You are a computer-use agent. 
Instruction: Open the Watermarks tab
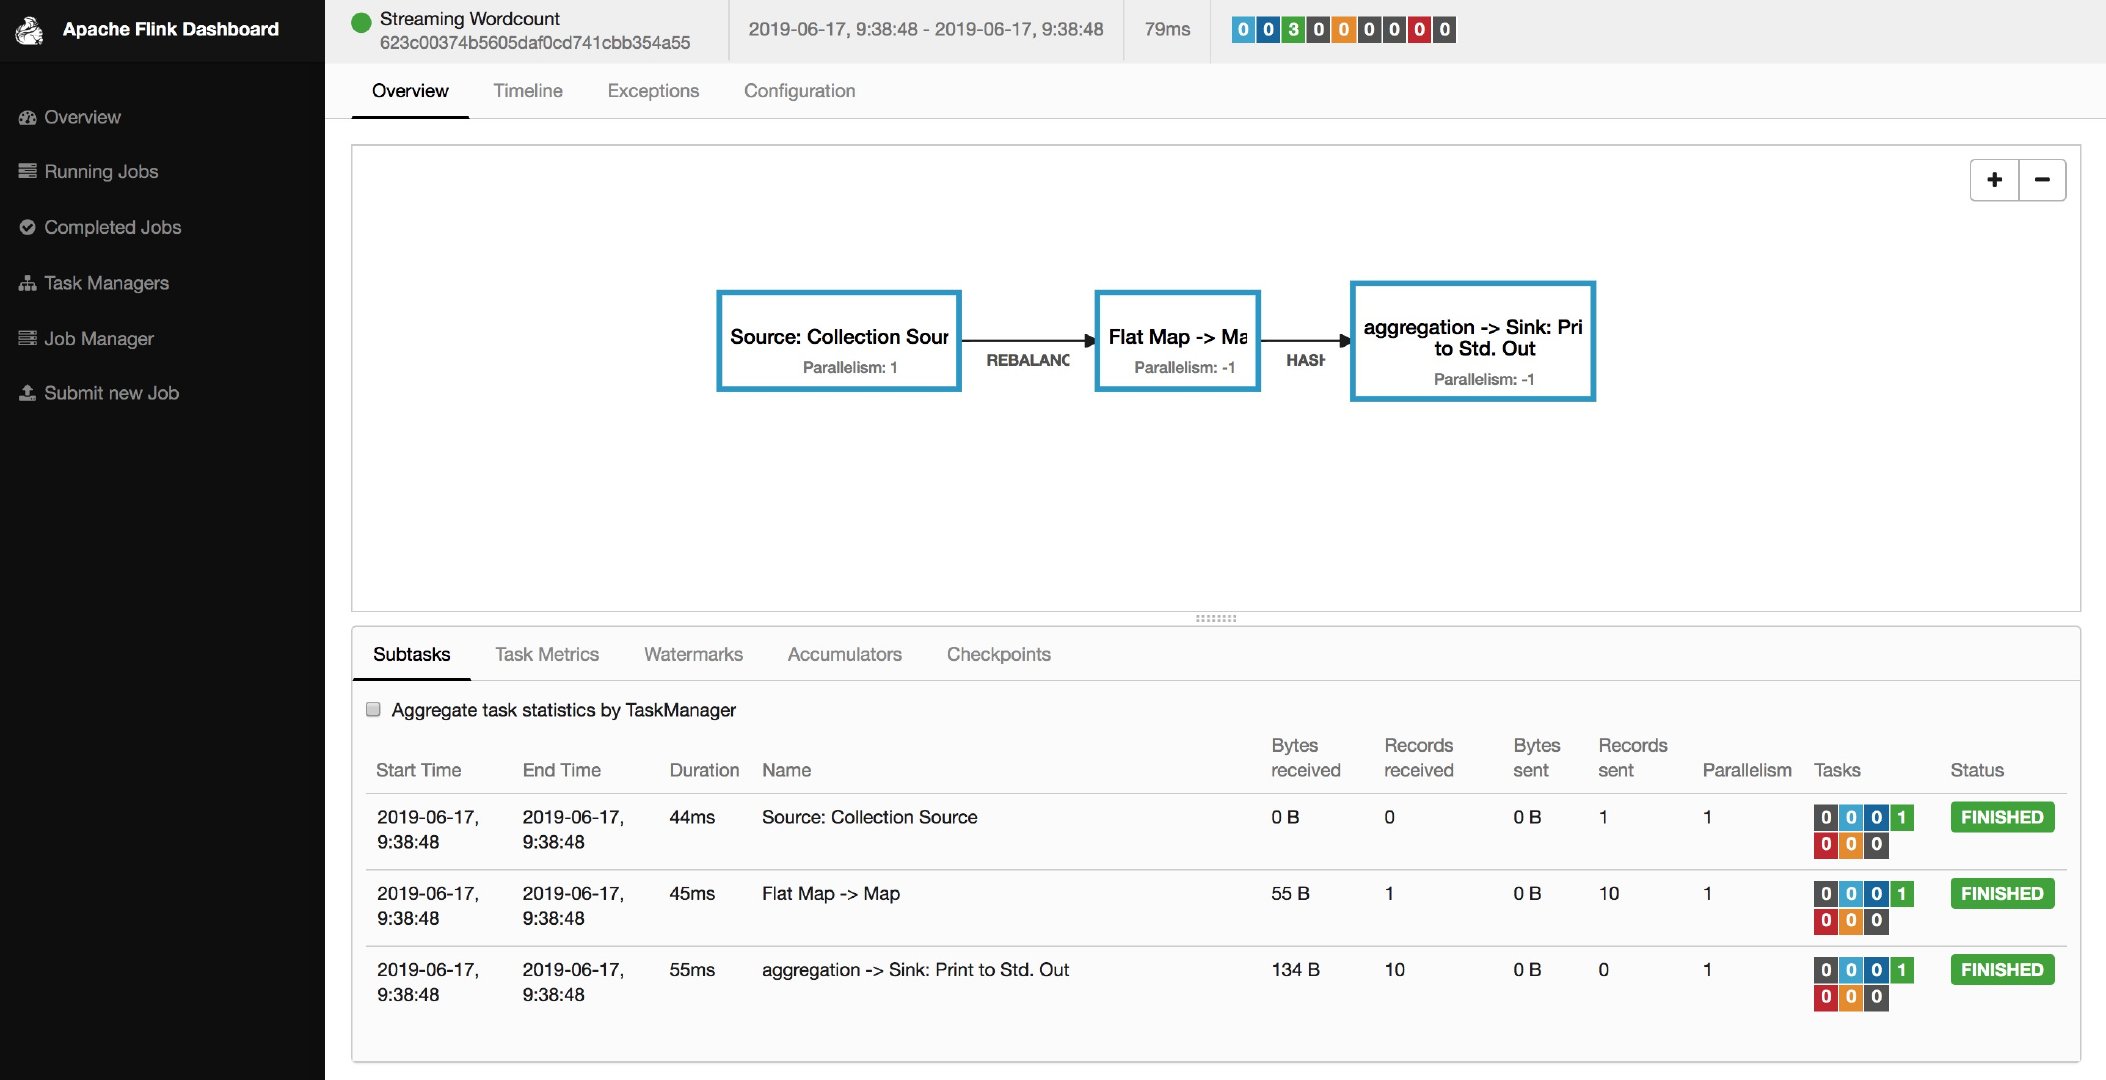click(693, 654)
